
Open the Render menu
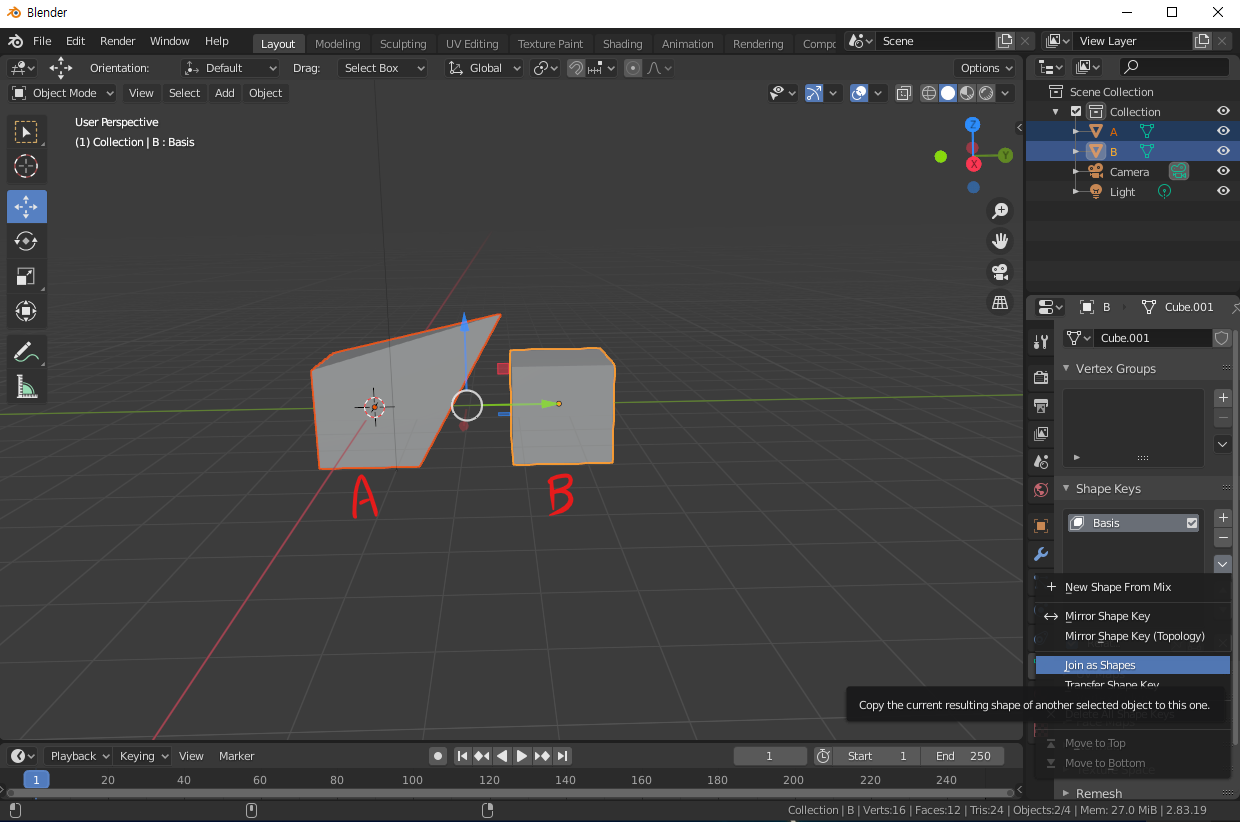click(118, 41)
